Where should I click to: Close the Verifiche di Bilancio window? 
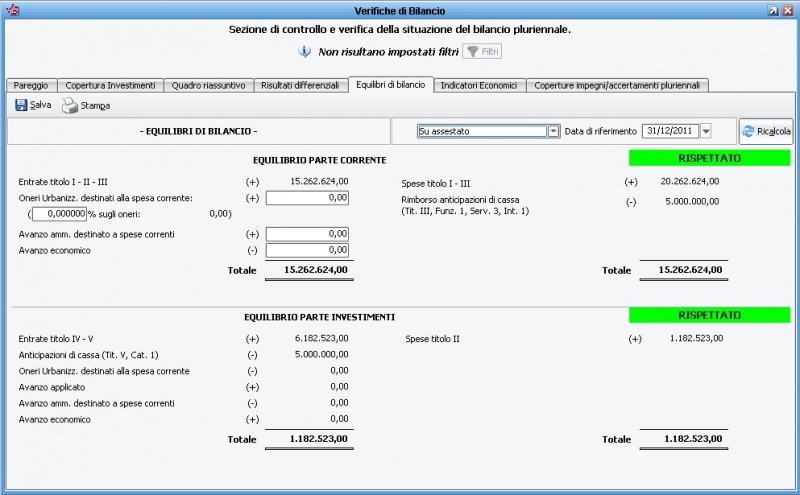[x=788, y=10]
